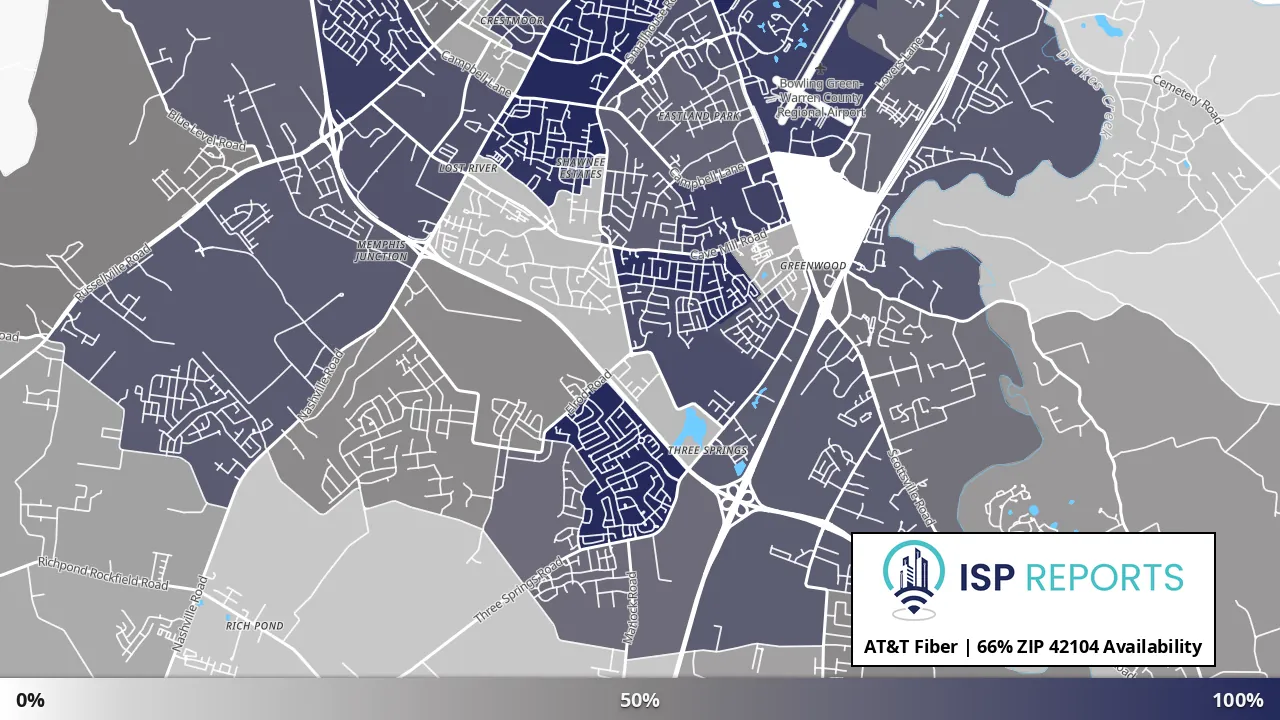Select the SHAWNEE ESTATES neighborhood label

(580, 167)
